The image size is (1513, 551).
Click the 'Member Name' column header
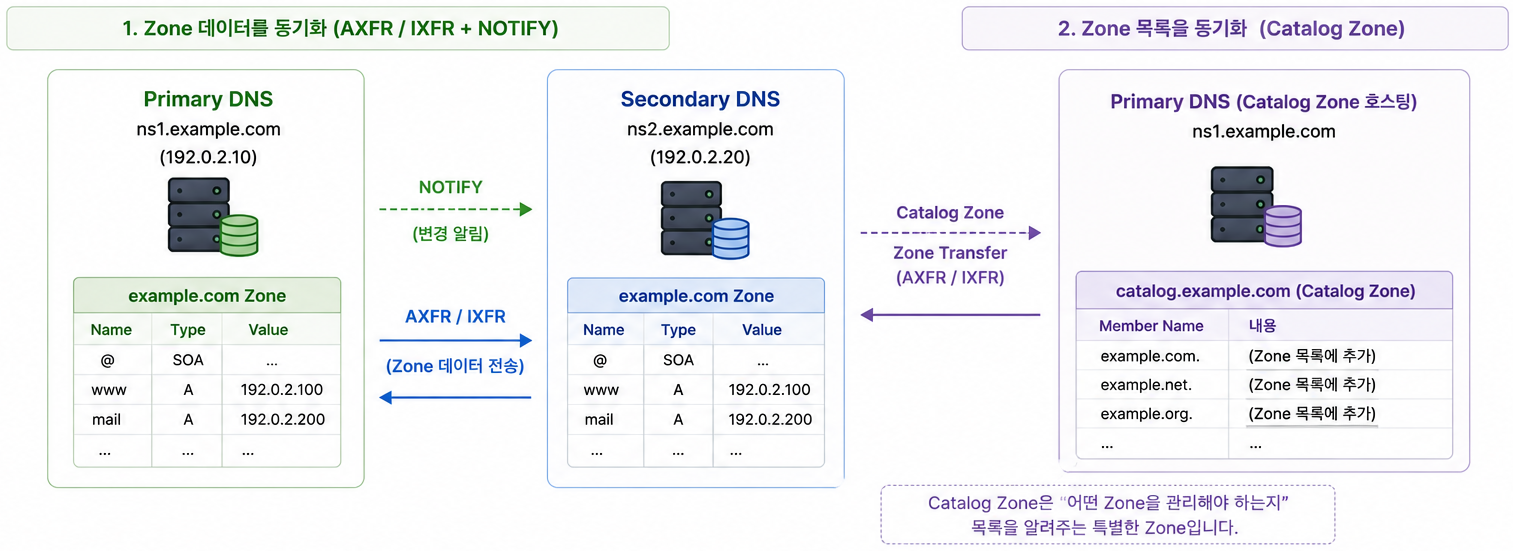1151,325
